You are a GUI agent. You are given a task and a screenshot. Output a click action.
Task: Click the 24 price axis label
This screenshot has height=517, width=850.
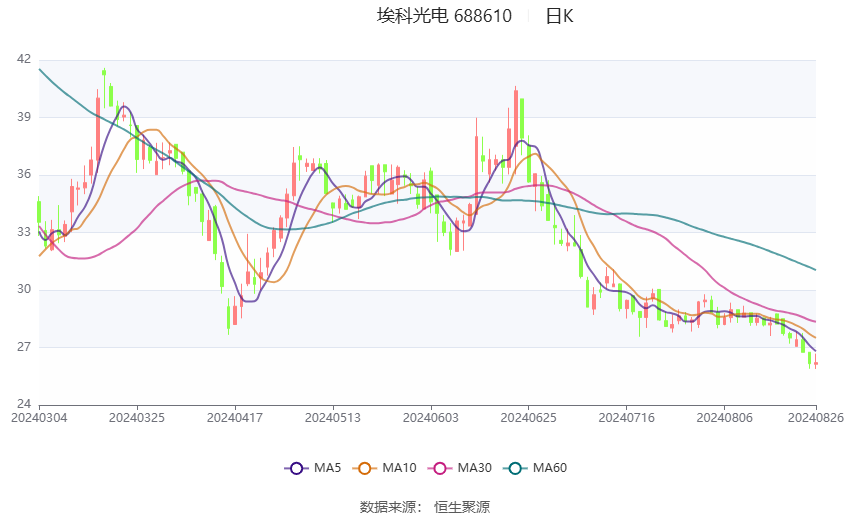coord(24,404)
